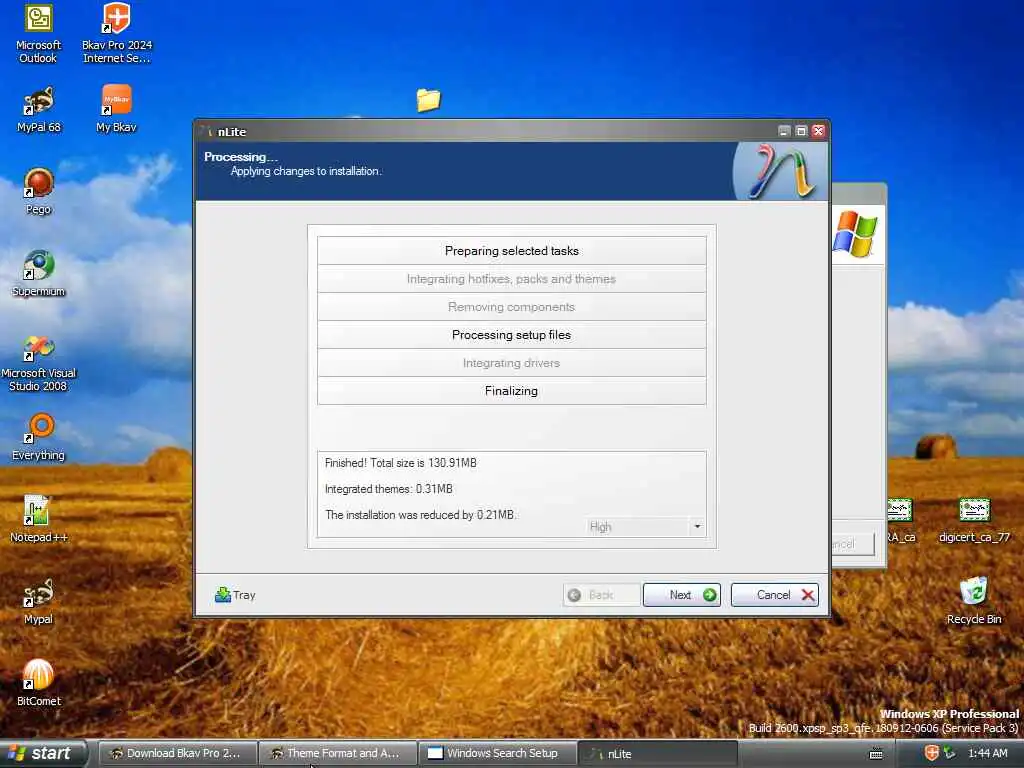Viewport: 1024px width, 768px height.
Task: Click the nLite logo in the header
Action: pyautogui.click(x=780, y=171)
